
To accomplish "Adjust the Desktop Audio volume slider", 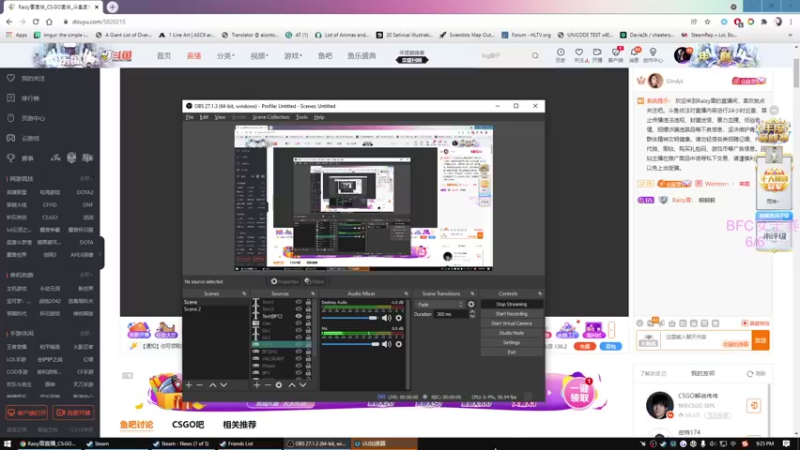I will click(x=350, y=318).
